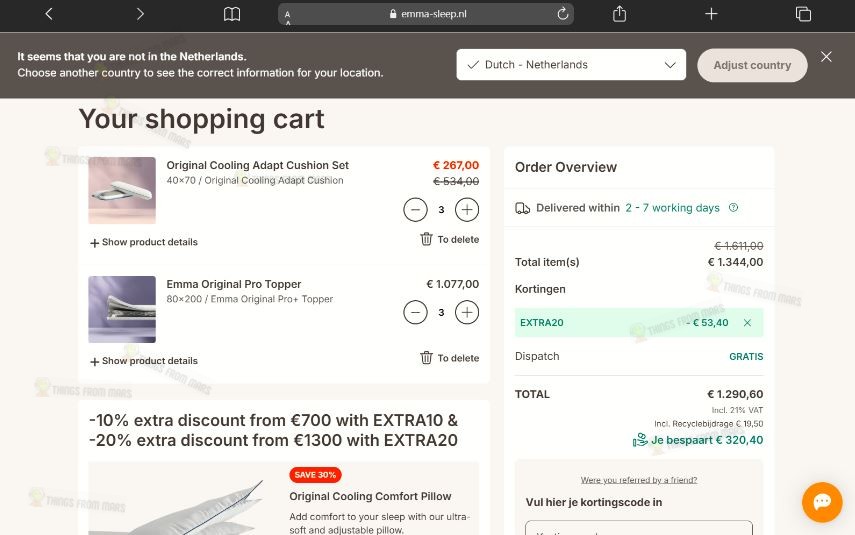Select the emma-sleep.nl address bar

tap(426, 14)
